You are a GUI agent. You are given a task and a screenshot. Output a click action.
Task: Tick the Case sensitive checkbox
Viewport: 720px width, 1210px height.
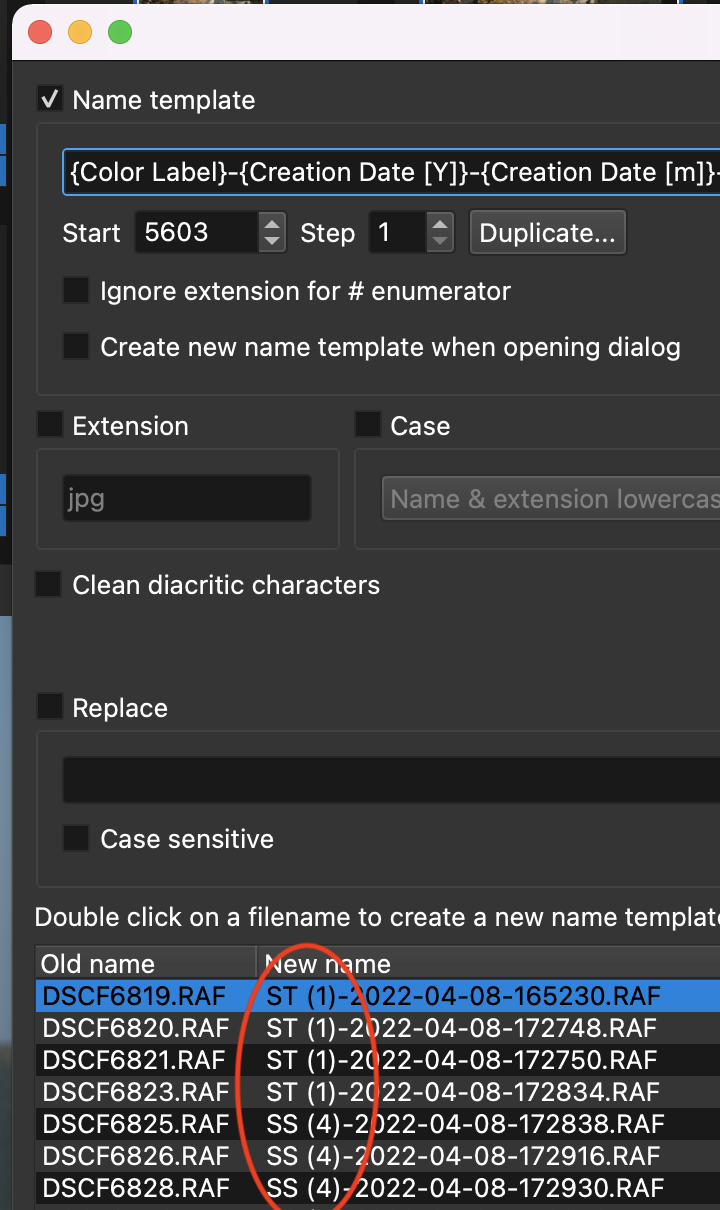(x=76, y=838)
